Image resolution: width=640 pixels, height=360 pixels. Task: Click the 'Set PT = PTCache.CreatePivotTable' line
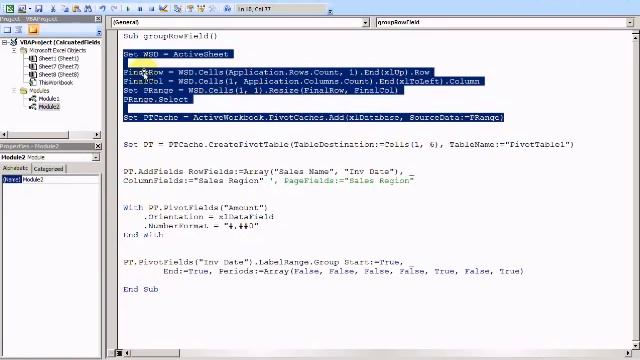[349, 144]
